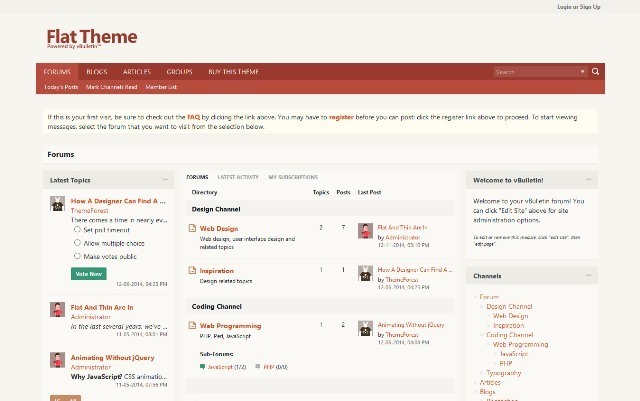Click the Web Design forum document icon
The height and width of the screenshot is (401, 640).
pyautogui.click(x=192, y=228)
